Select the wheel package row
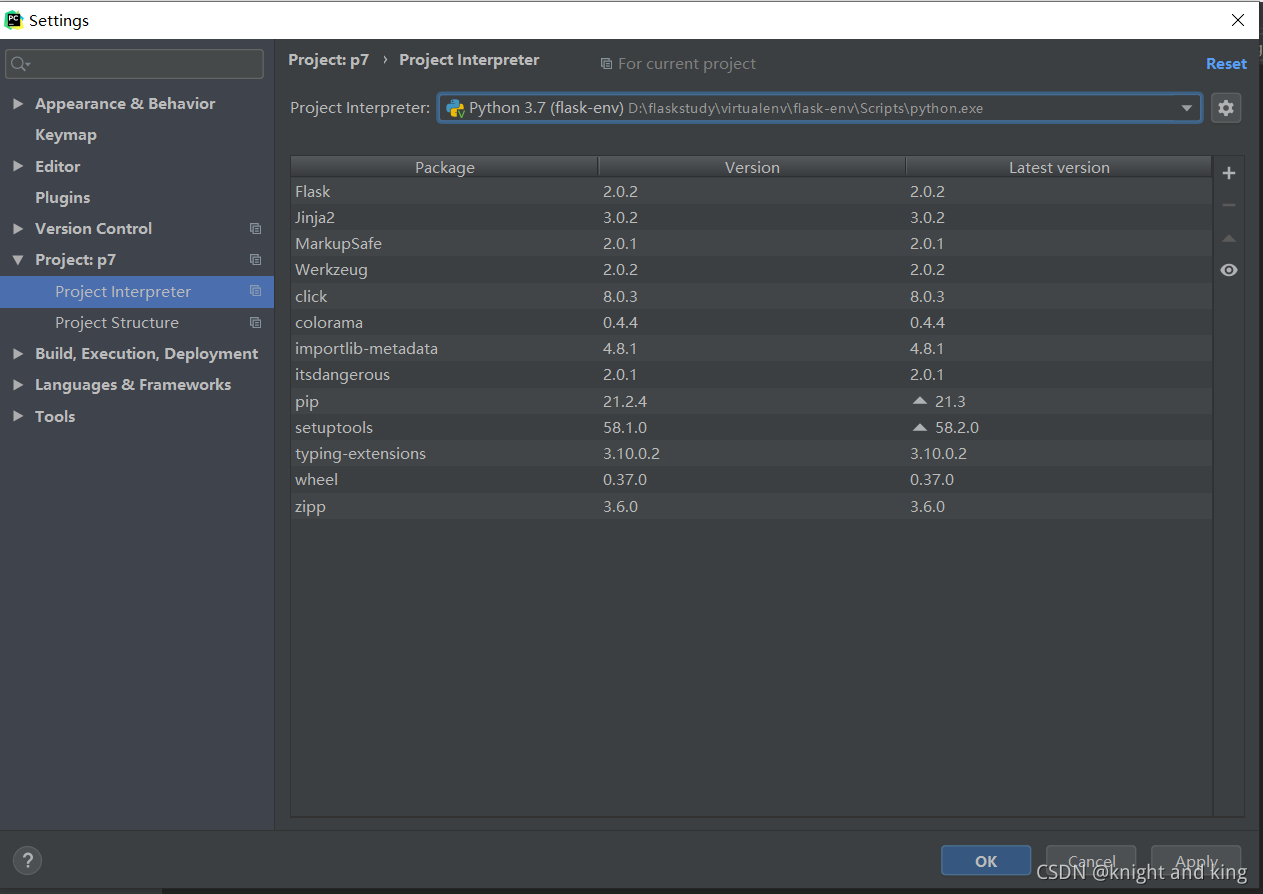 751,480
